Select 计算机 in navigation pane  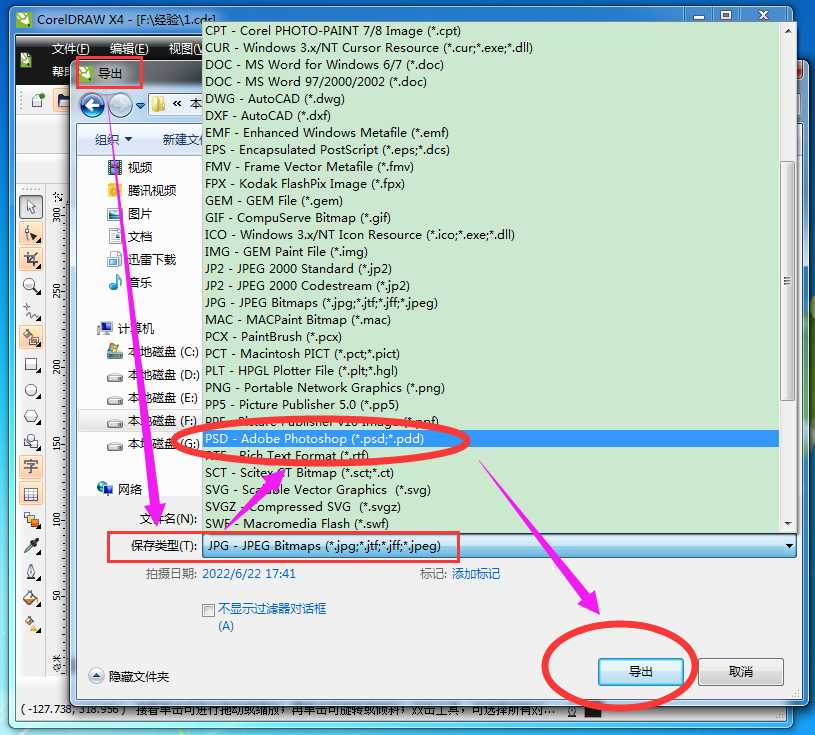[125, 329]
